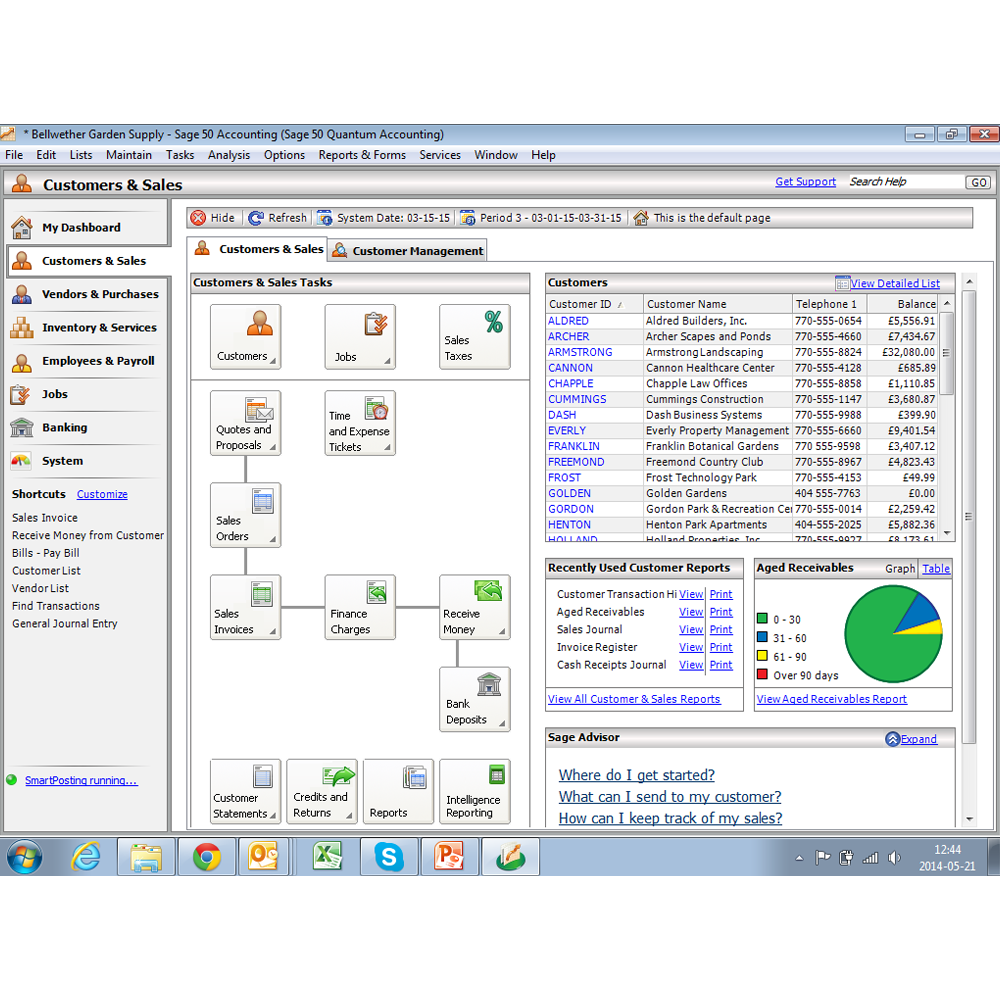Open Vendors & Purchases navigation item
This screenshot has height=1000, width=1000.
click(87, 294)
